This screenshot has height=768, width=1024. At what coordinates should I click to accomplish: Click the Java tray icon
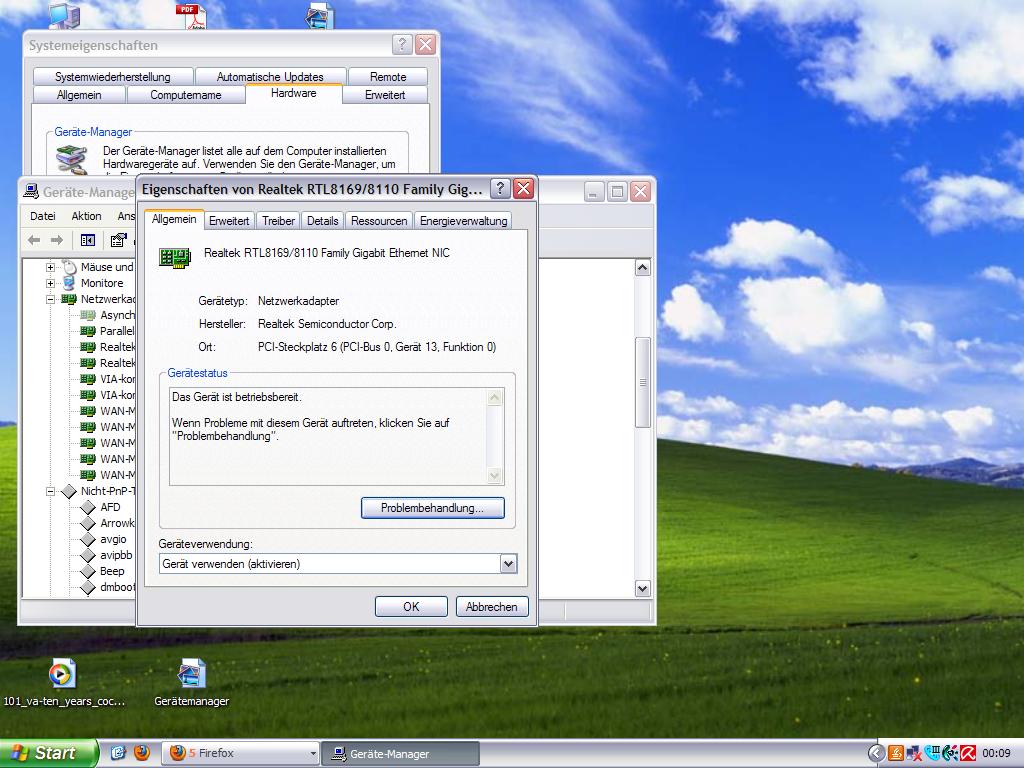click(x=895, y=753)
